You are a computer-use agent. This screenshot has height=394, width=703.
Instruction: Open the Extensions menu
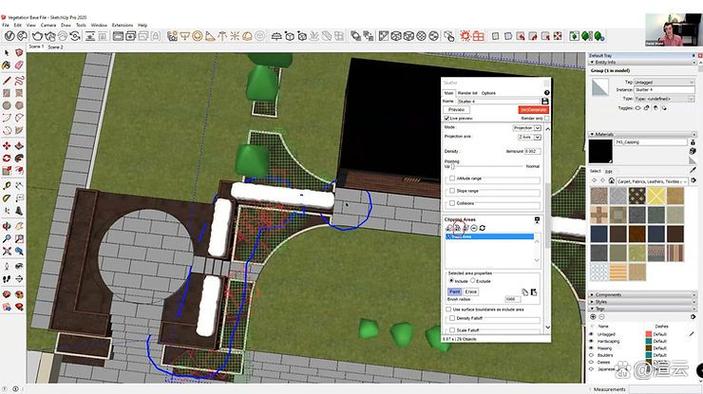(122, 25)
